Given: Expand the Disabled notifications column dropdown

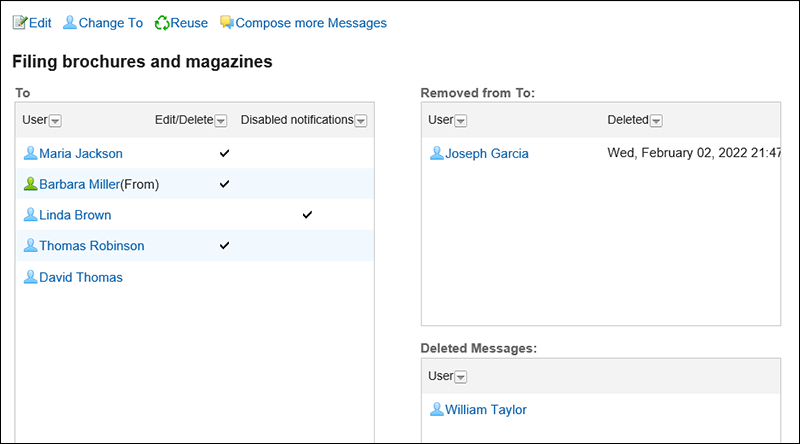Looking at the screenshot, I should pos(361,121).
